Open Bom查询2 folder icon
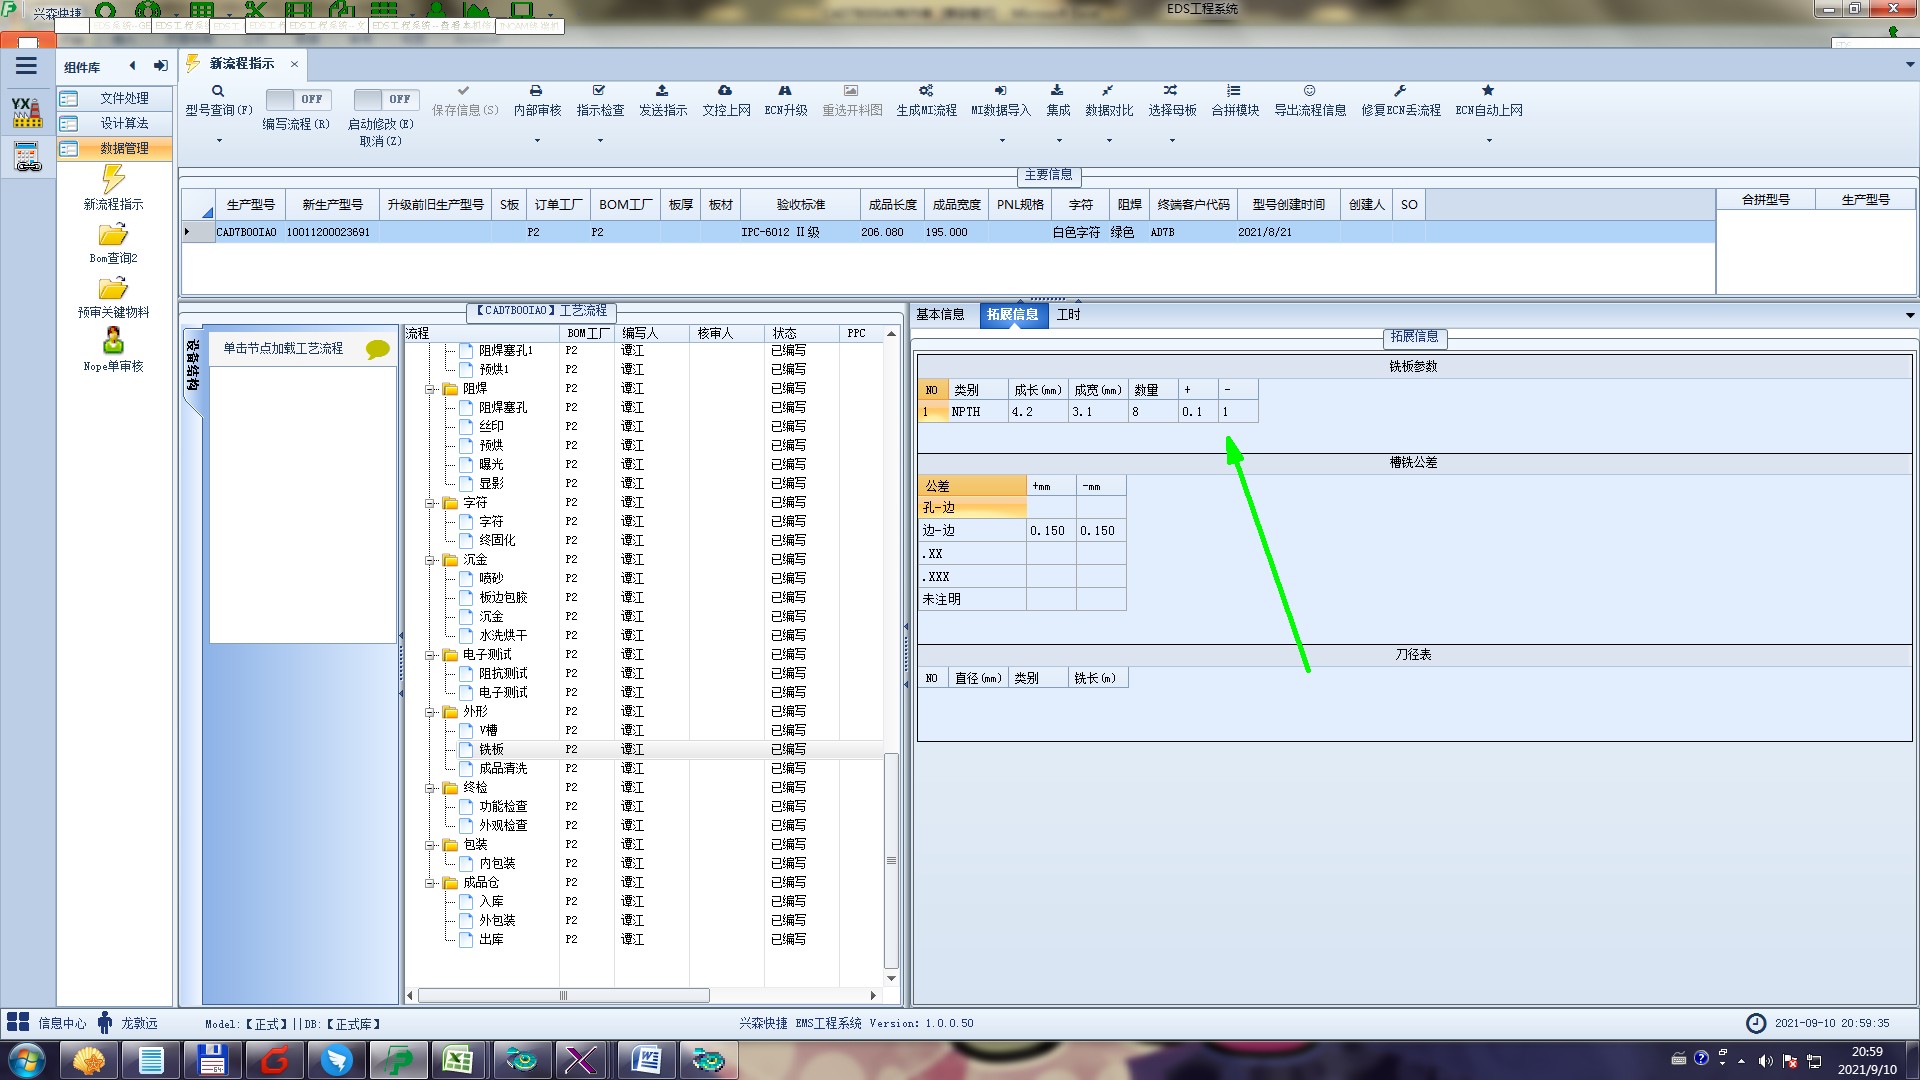This screenshot has width=1920, height=1080. coord(113,235)
